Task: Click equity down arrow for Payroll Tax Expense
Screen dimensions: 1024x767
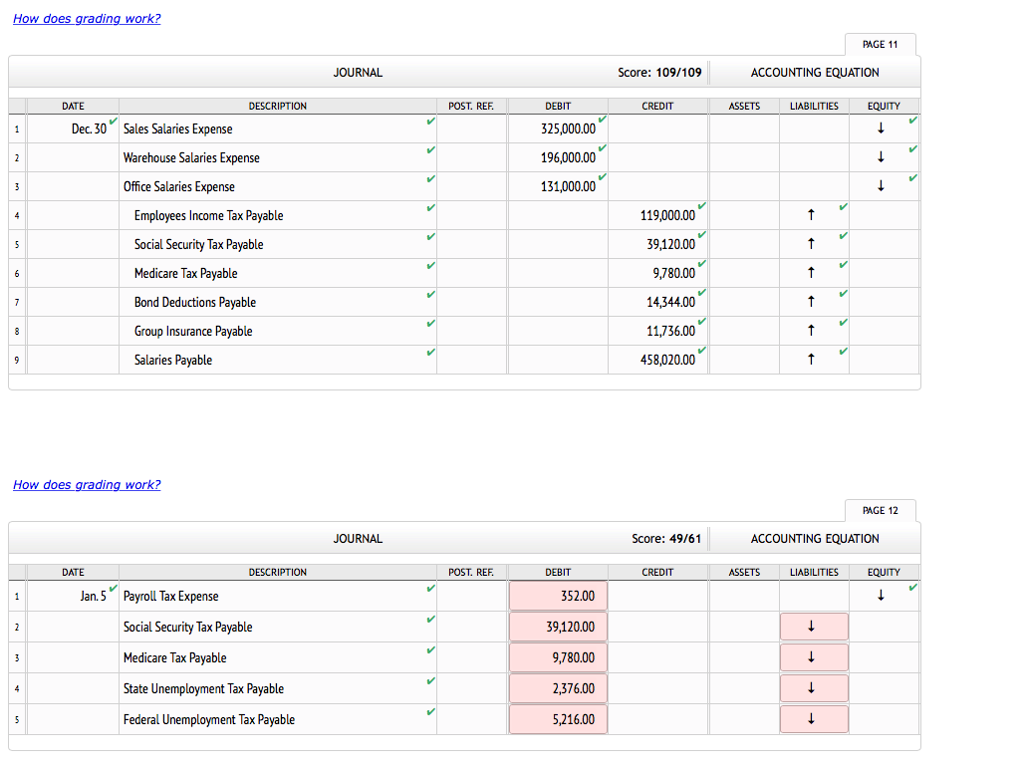Action: [880, 595]
